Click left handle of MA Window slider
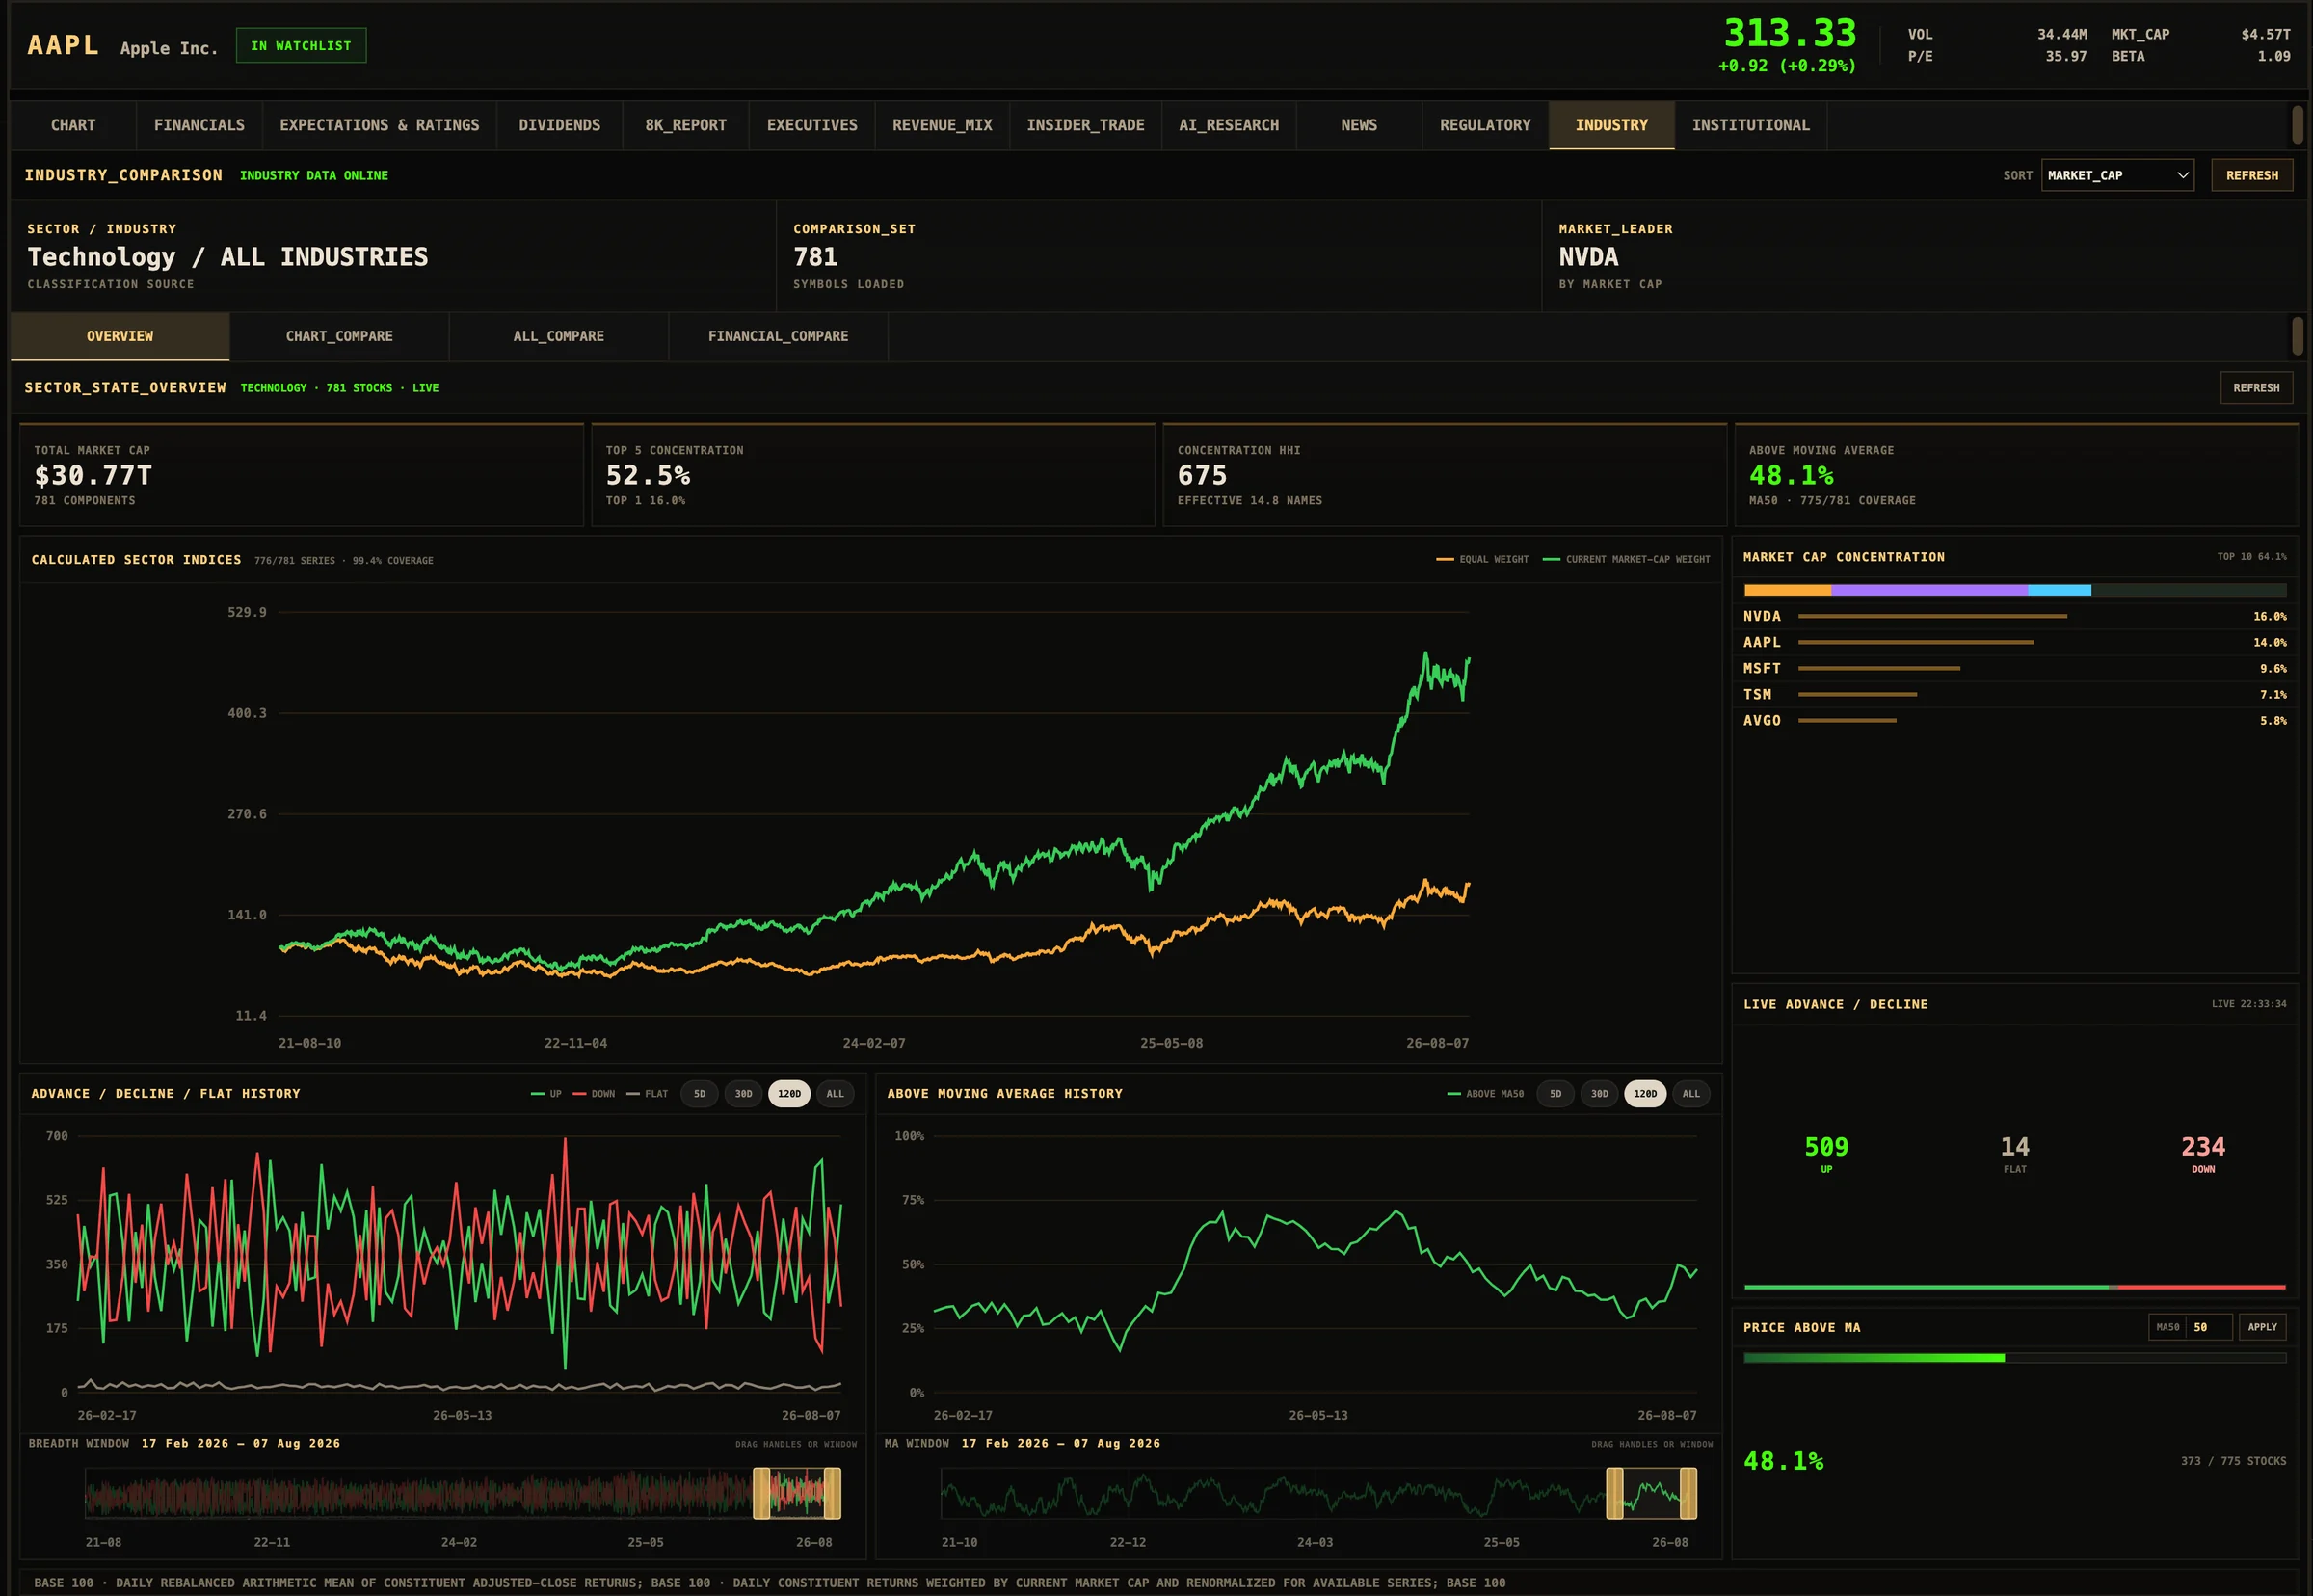 1614,1493
